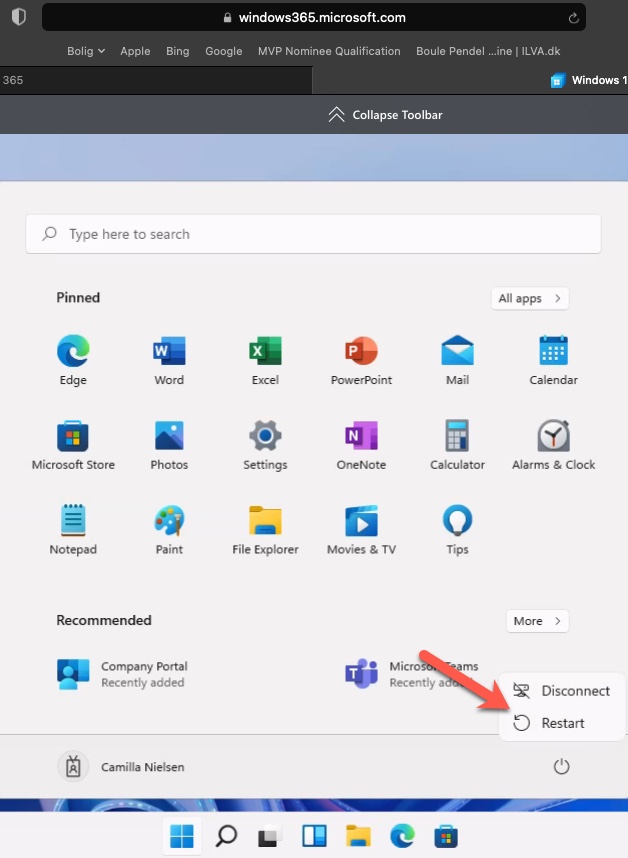
Task: Open MVP Nominee Qualification bookmark
Action: pyautogui.click(x=329, y=51)
